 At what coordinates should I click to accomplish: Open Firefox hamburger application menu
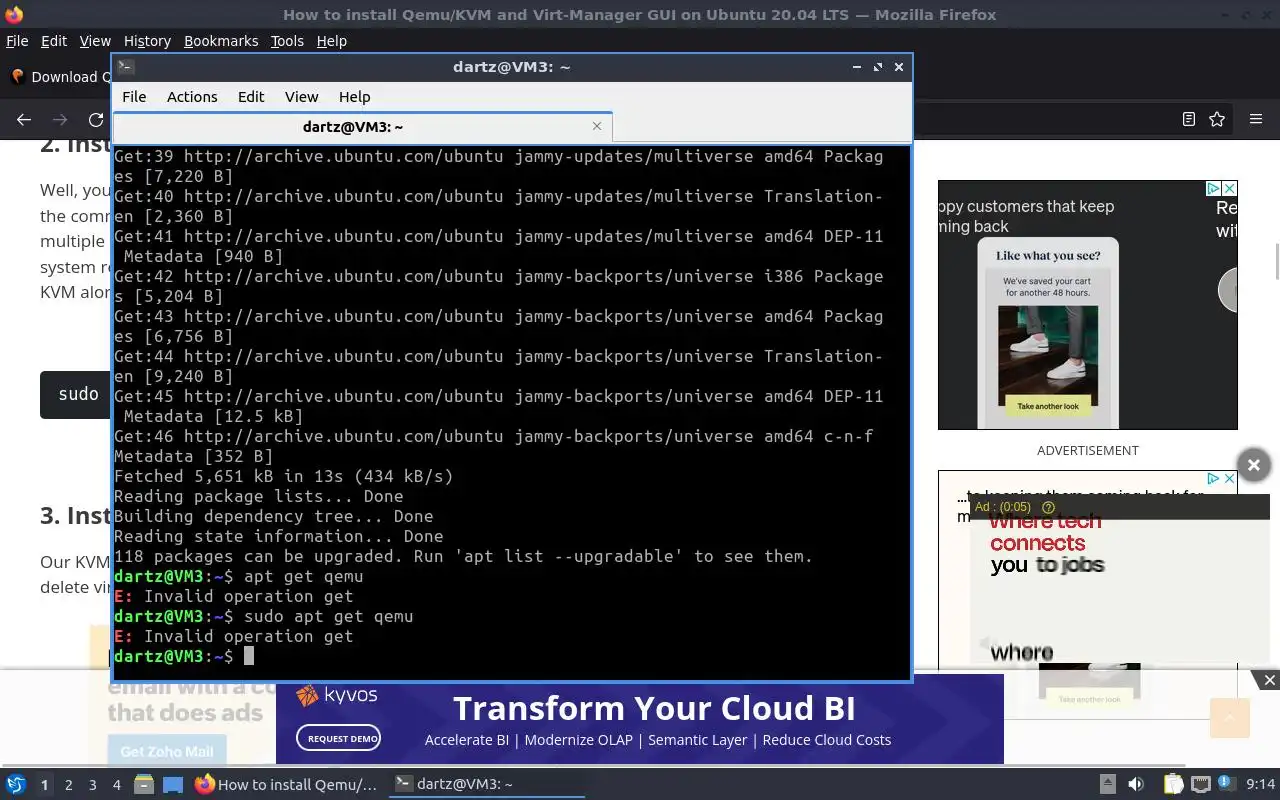pos(1256,120)
